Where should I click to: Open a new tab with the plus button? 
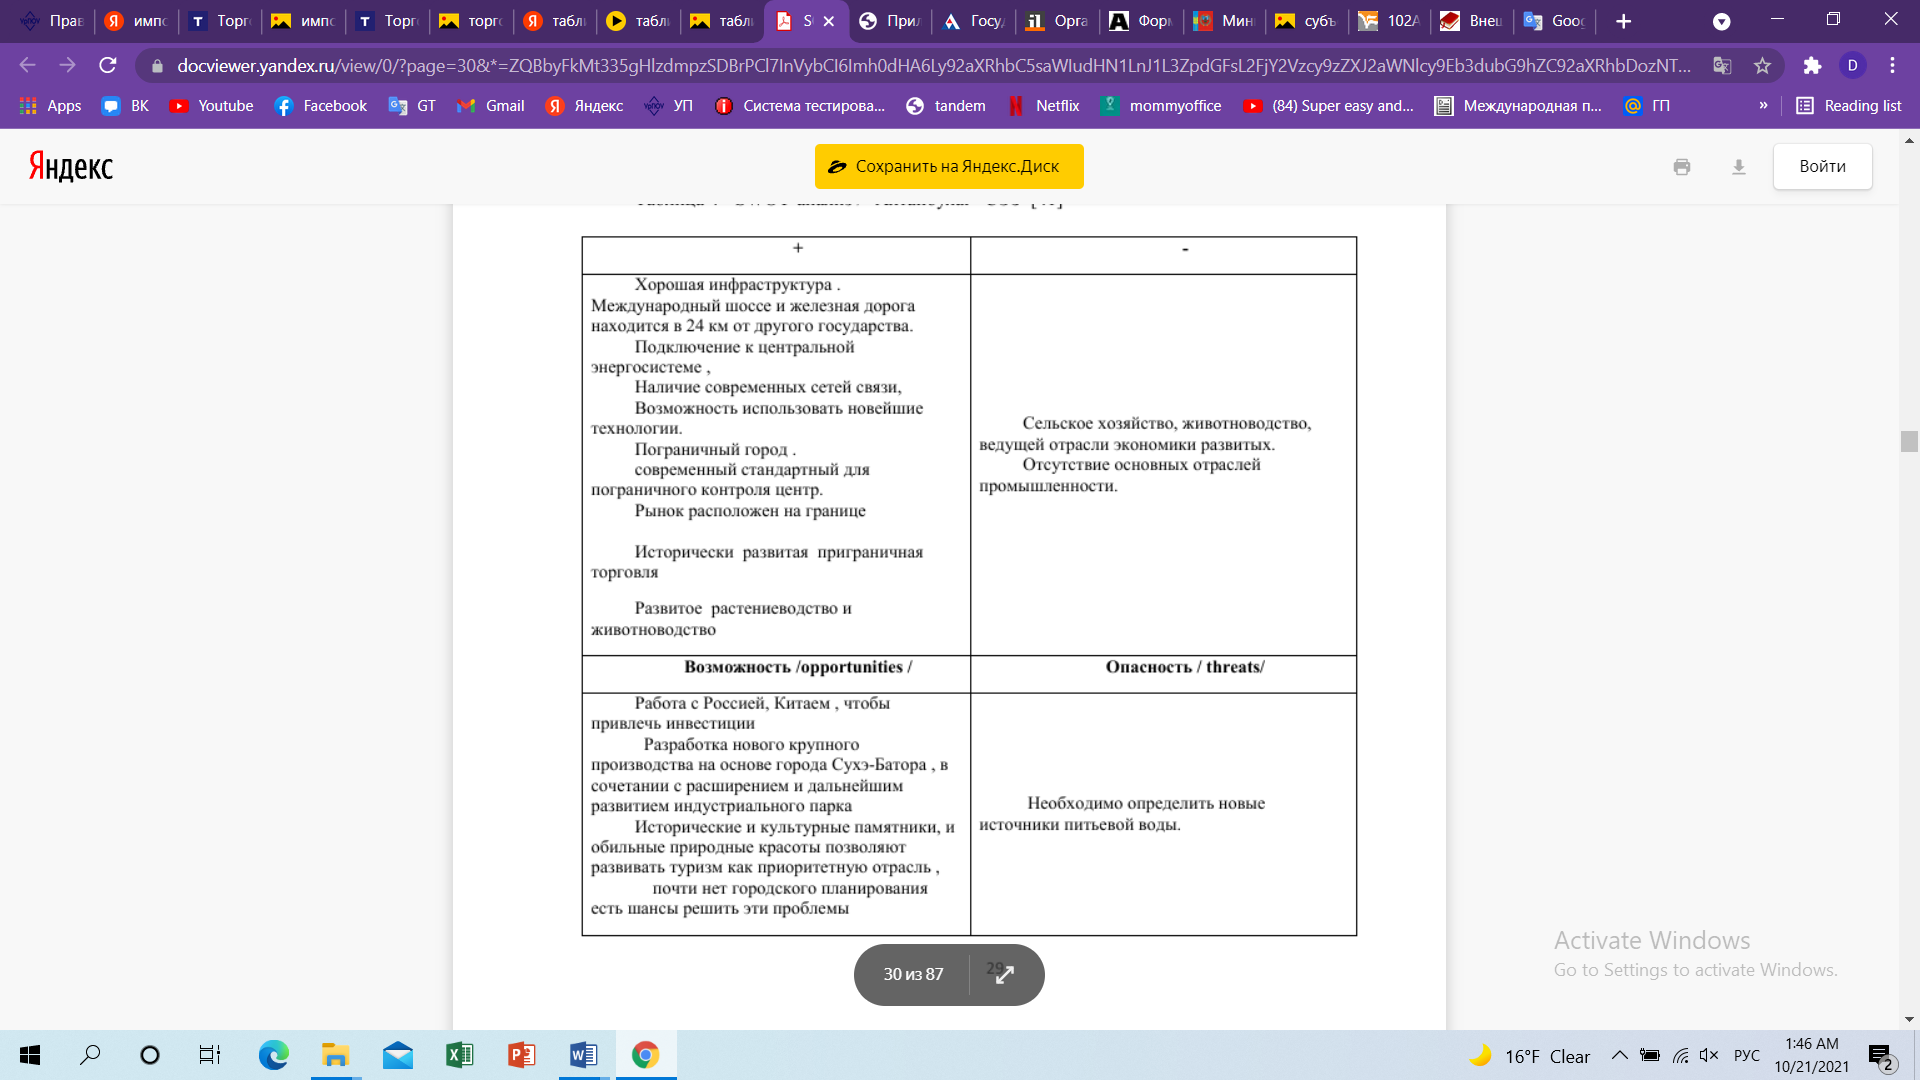[1624, 21]
